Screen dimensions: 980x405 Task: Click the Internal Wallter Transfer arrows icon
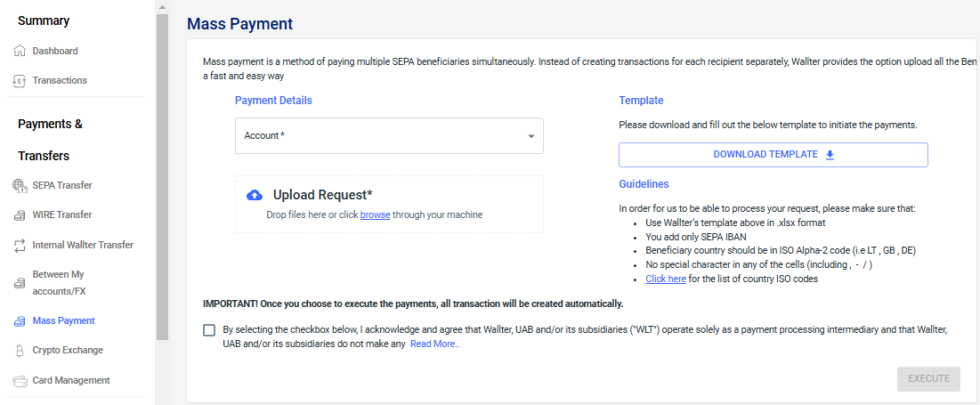coord(18,245)
